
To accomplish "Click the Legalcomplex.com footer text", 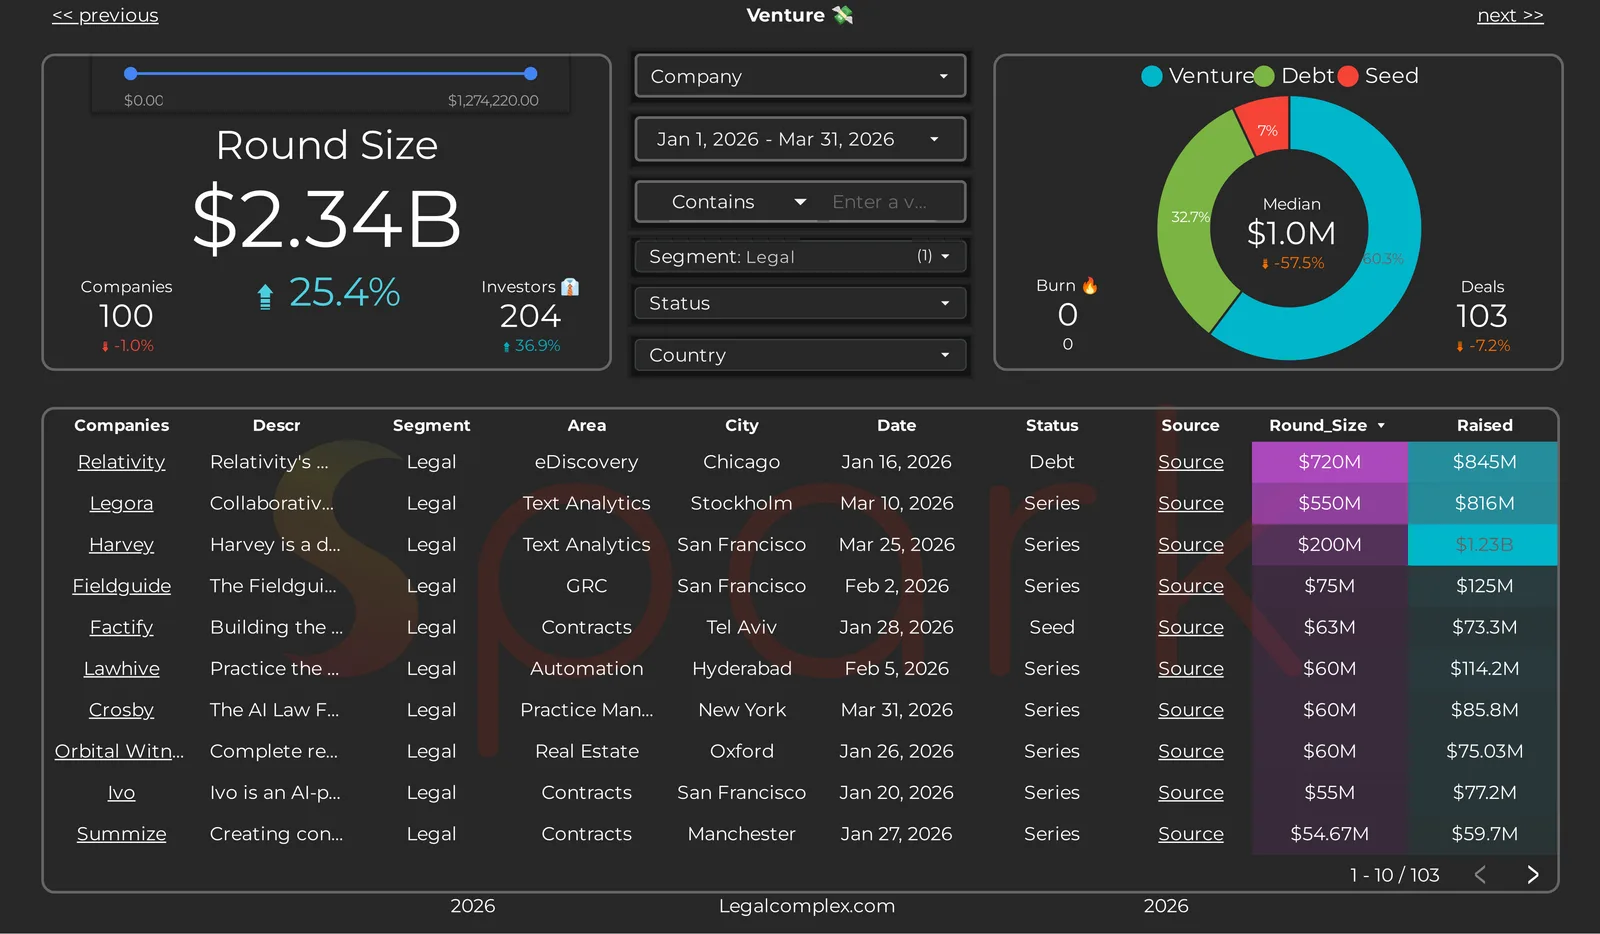I will tap(807, 906).
